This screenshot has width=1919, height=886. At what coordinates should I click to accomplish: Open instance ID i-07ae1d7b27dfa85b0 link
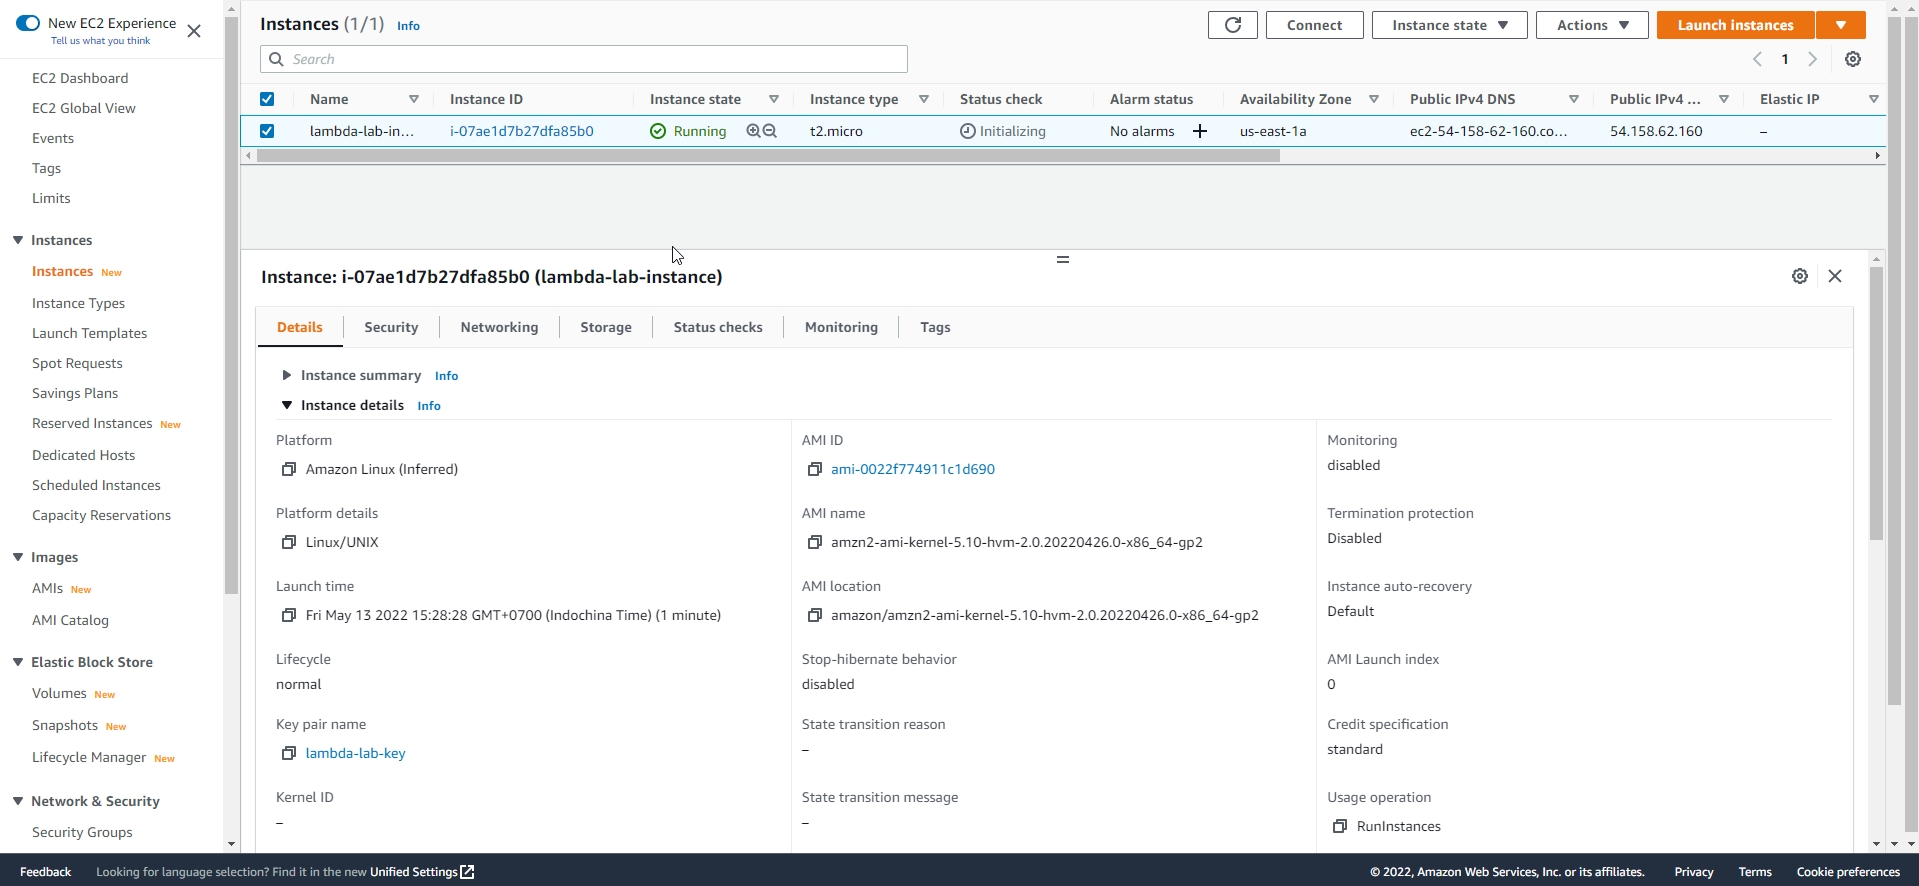point(521,131)
